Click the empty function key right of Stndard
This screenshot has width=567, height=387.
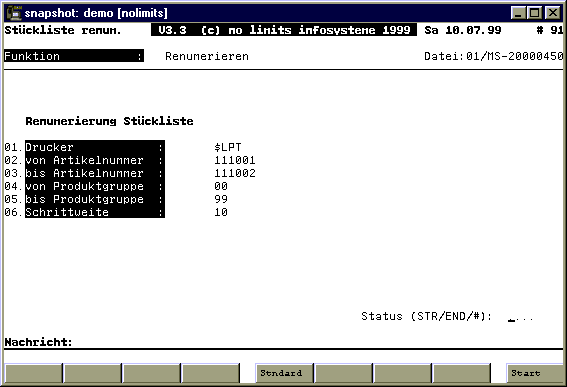[x=344, y=373]
